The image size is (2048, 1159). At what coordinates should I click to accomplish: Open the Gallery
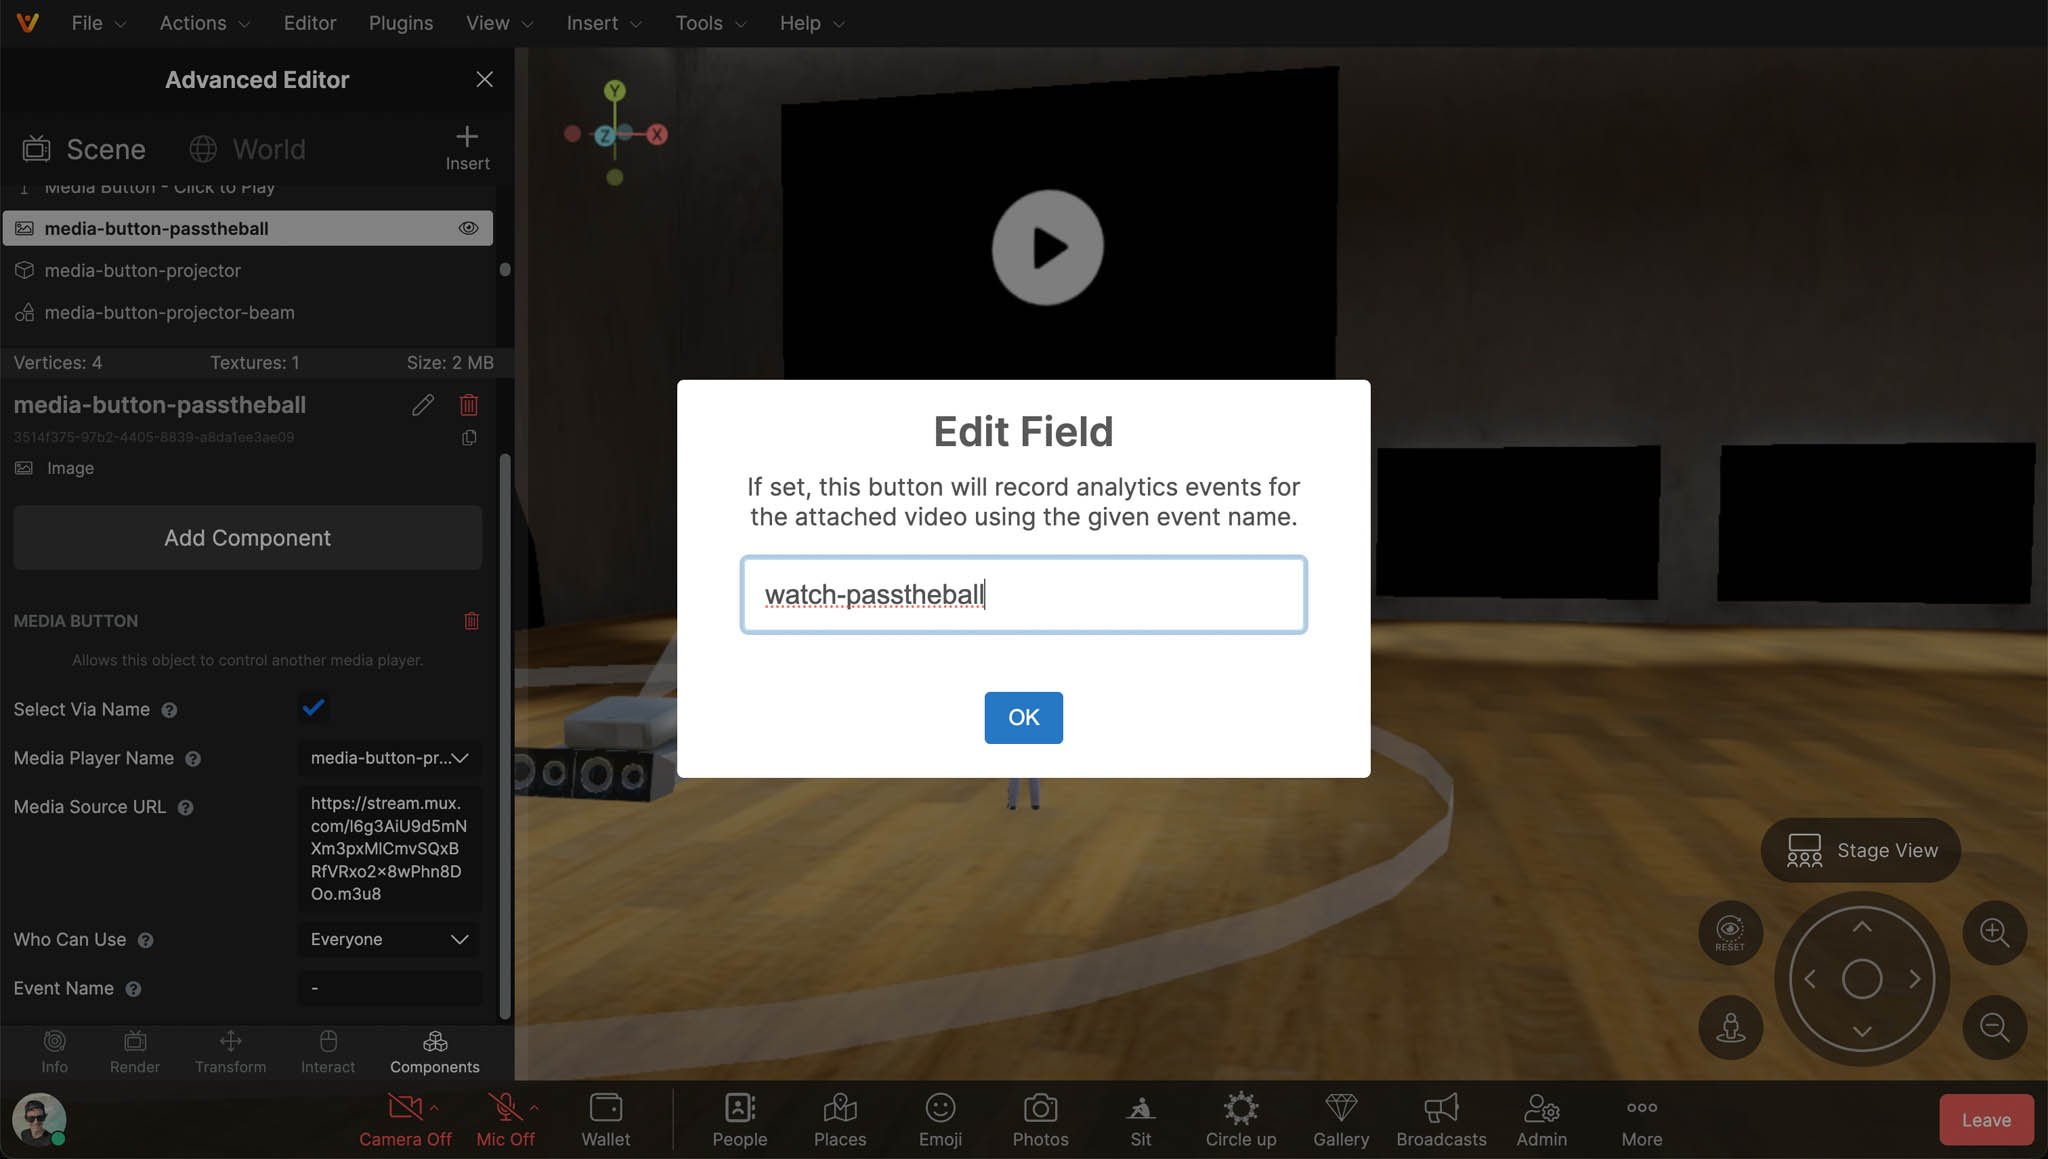(1341, 1120)
